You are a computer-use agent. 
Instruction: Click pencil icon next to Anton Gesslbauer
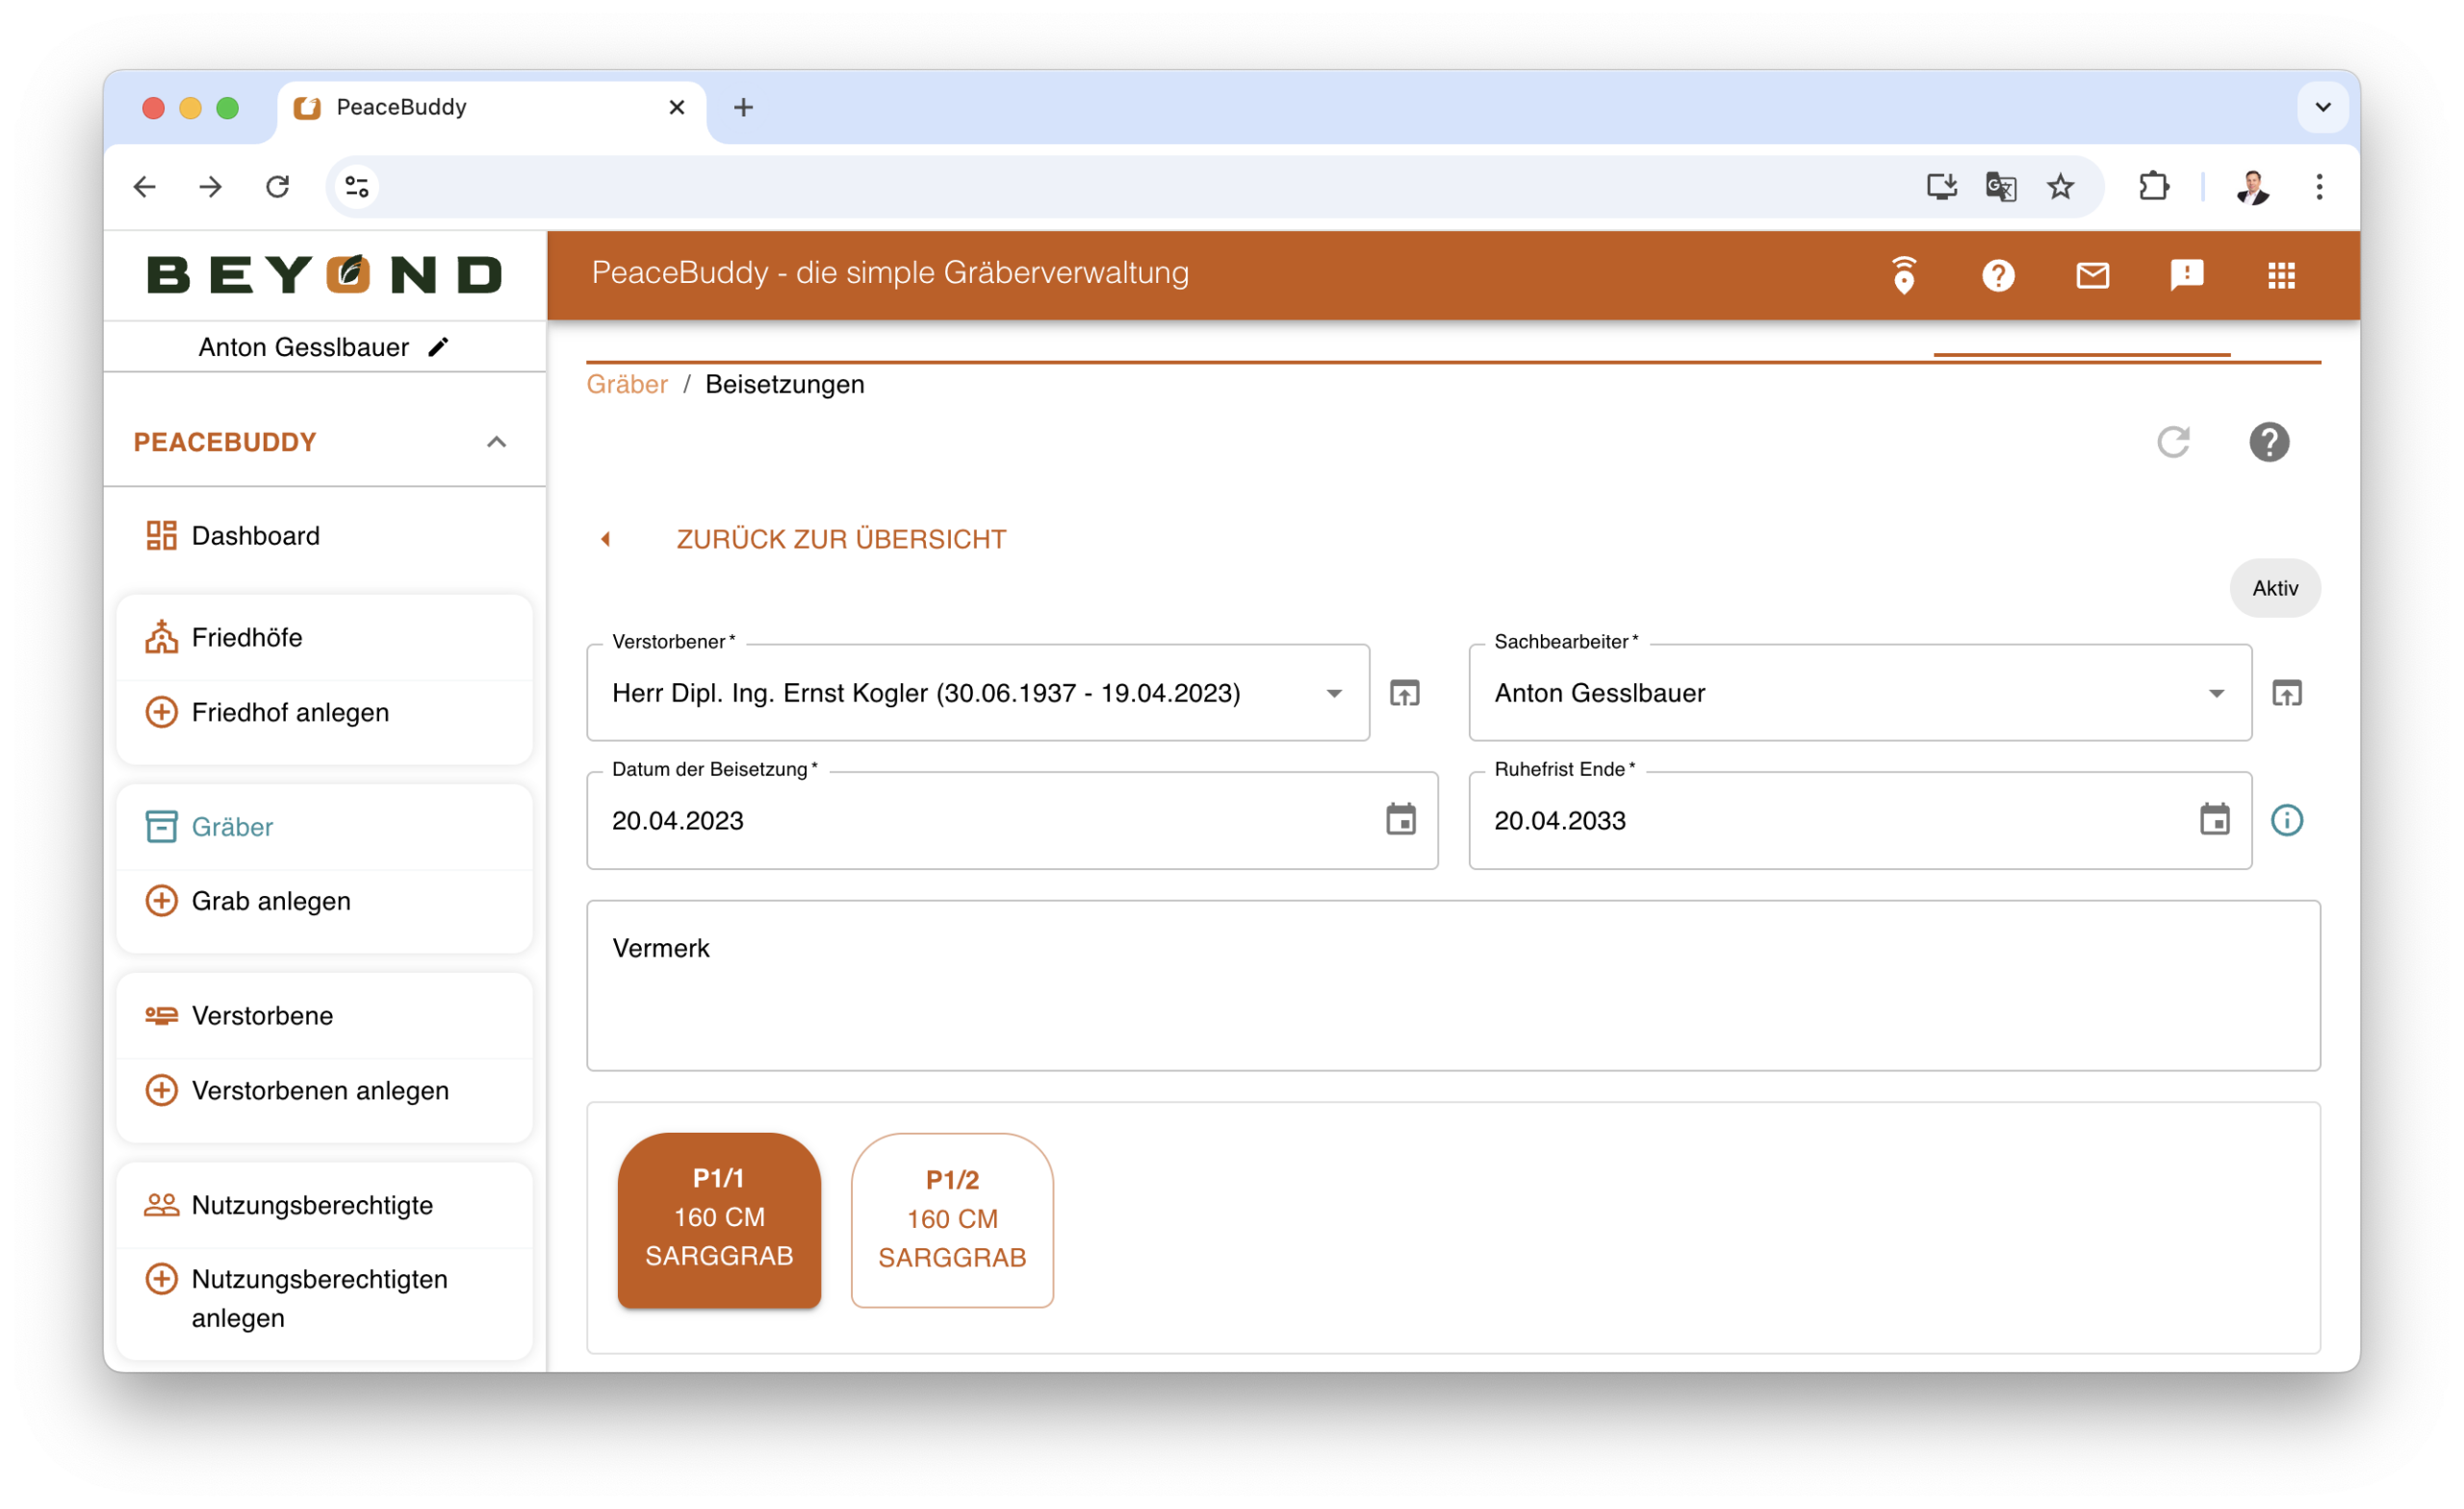(x=438, y=347)
